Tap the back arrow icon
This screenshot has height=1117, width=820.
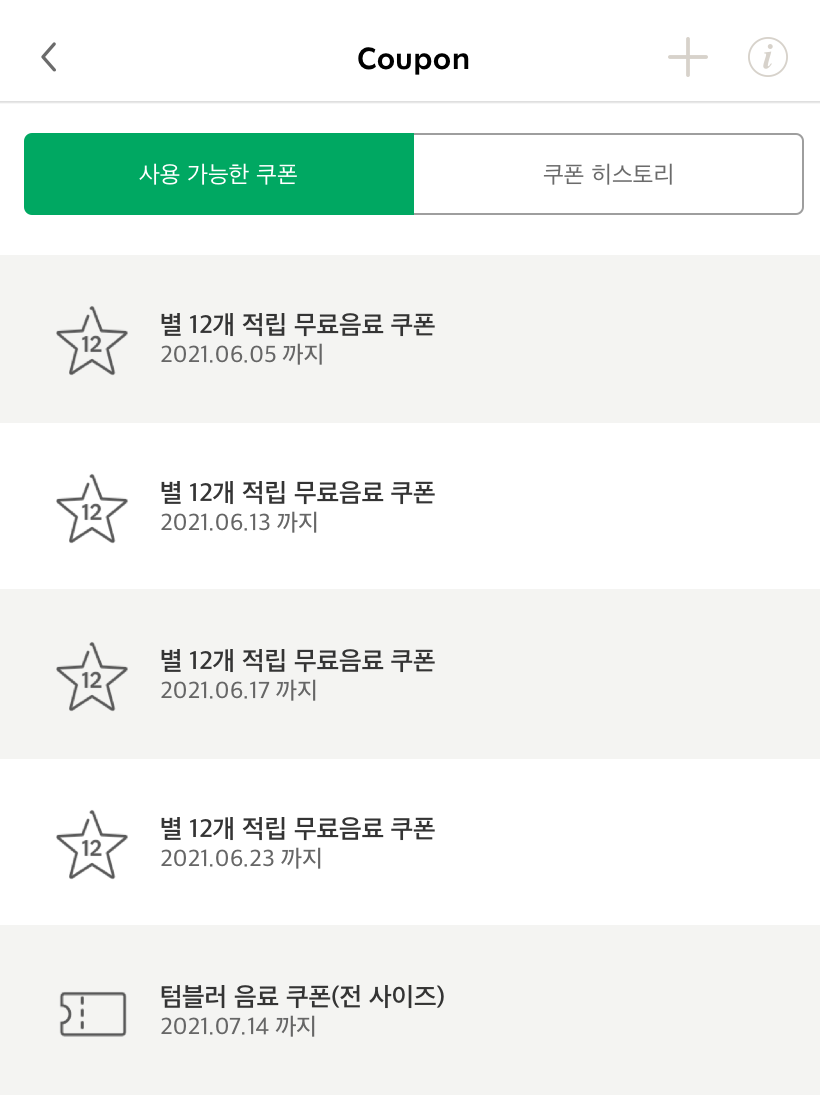click(48, 57)
